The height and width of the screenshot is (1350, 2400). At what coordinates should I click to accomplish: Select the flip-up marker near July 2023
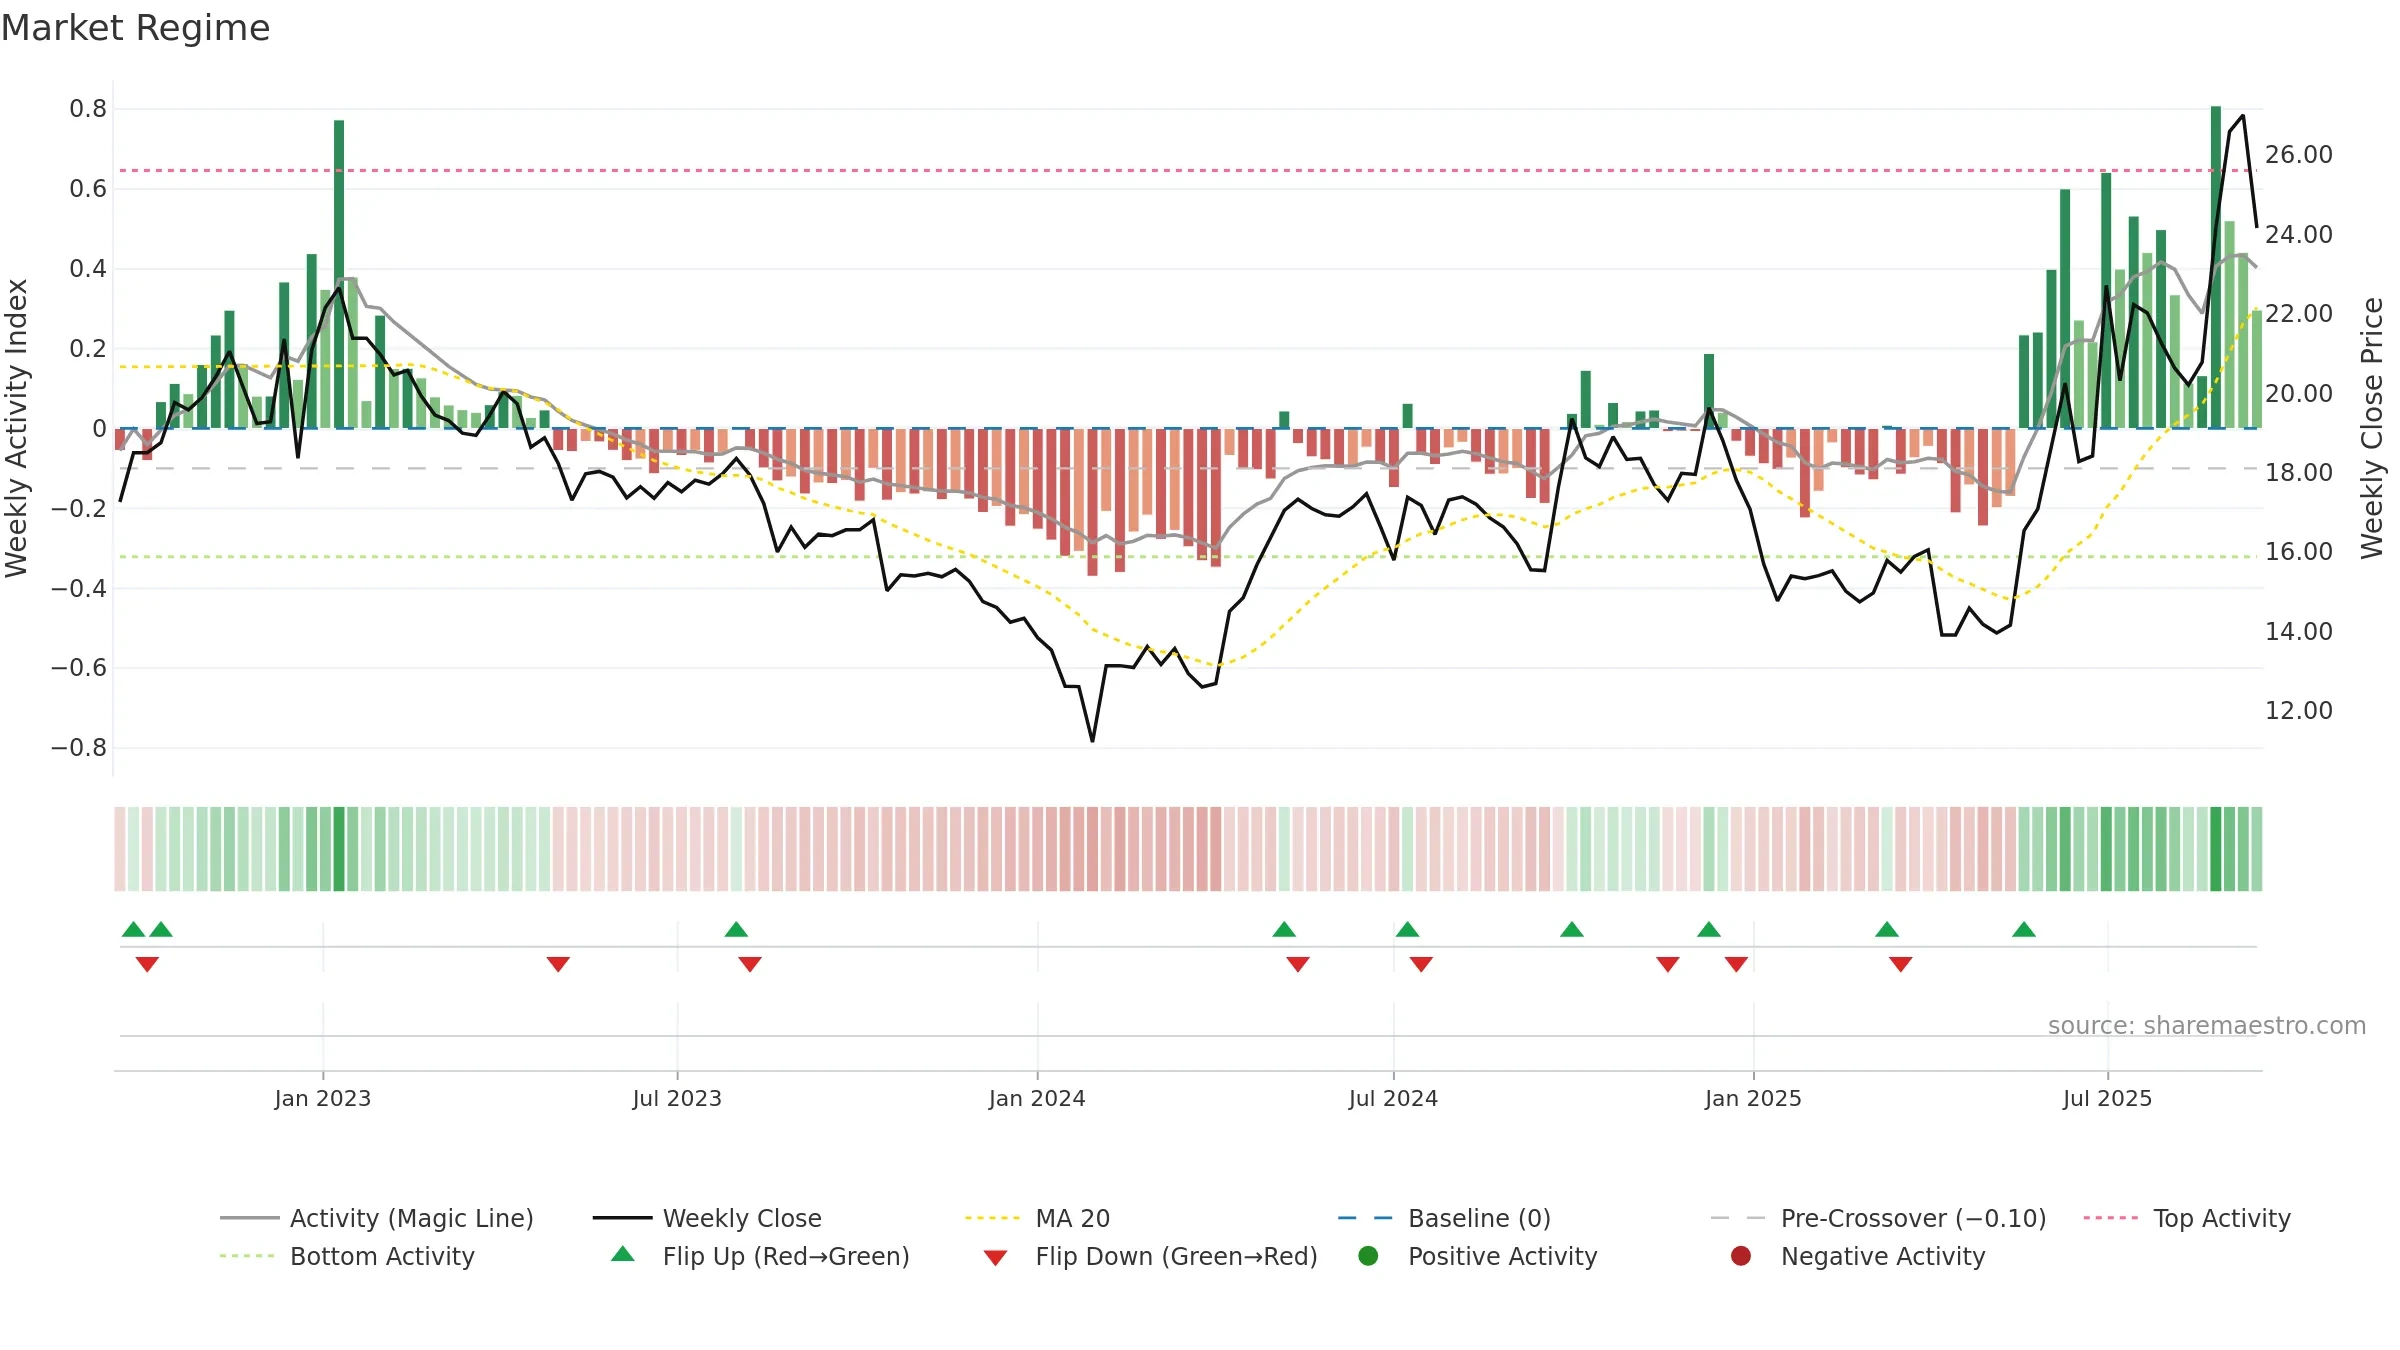(x=736, y=930)
